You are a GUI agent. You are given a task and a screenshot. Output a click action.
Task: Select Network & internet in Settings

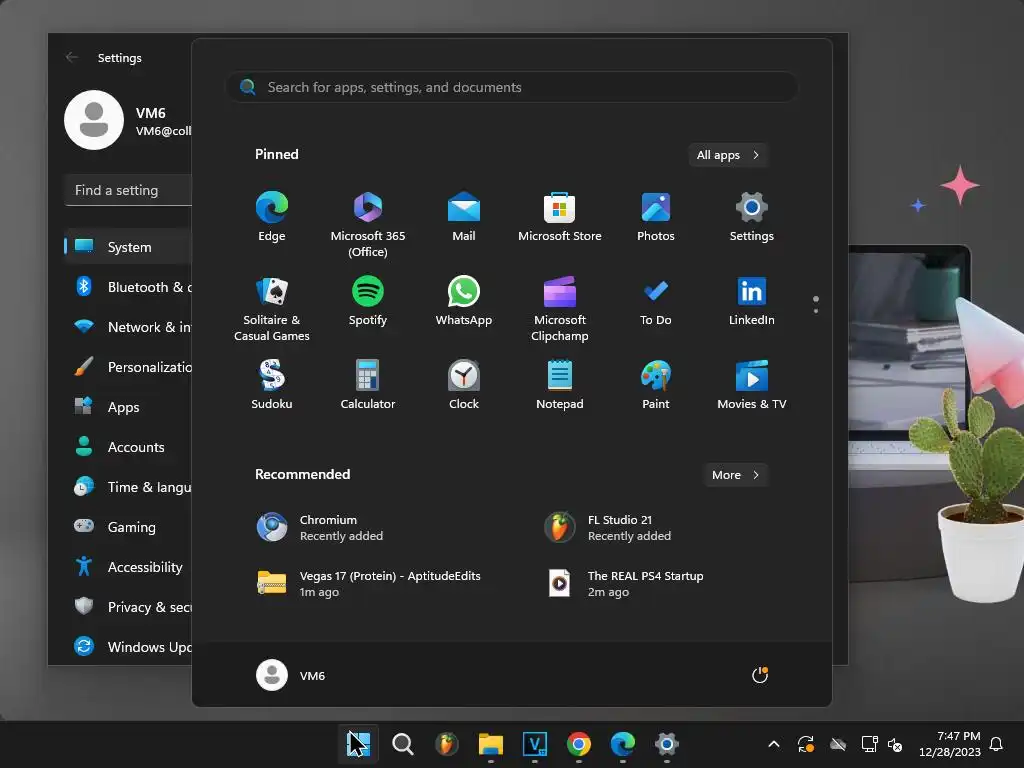coord(129,327)
